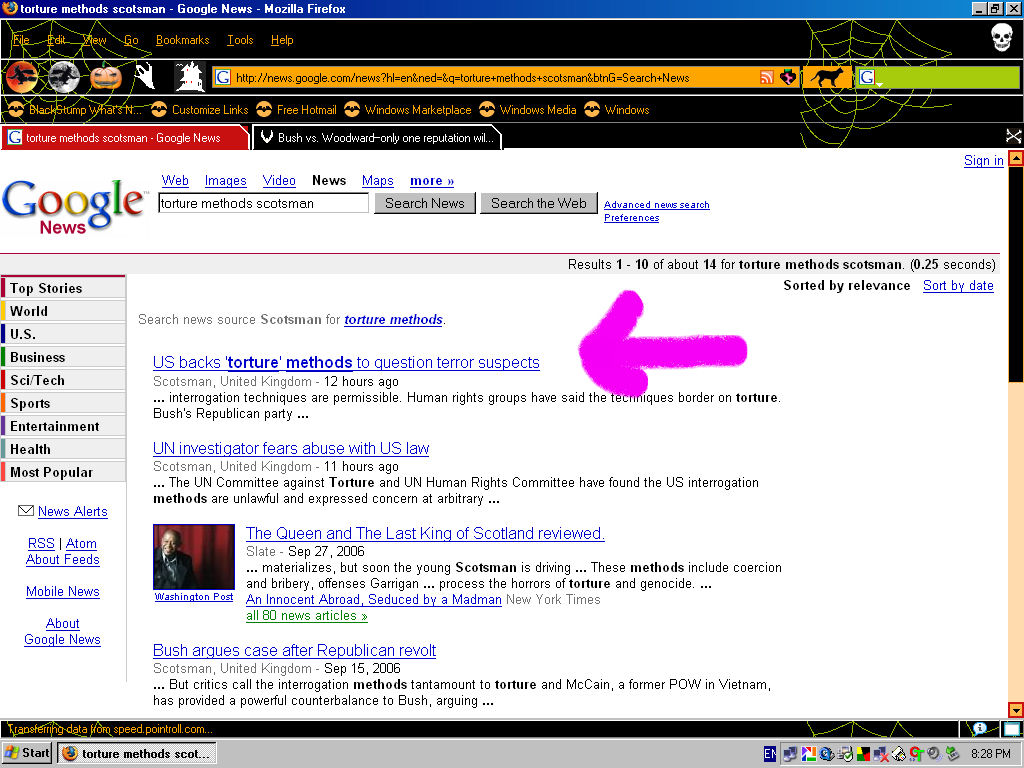Select Entertainment news section
Screen dimensions: 1024x768
(63, 426)
